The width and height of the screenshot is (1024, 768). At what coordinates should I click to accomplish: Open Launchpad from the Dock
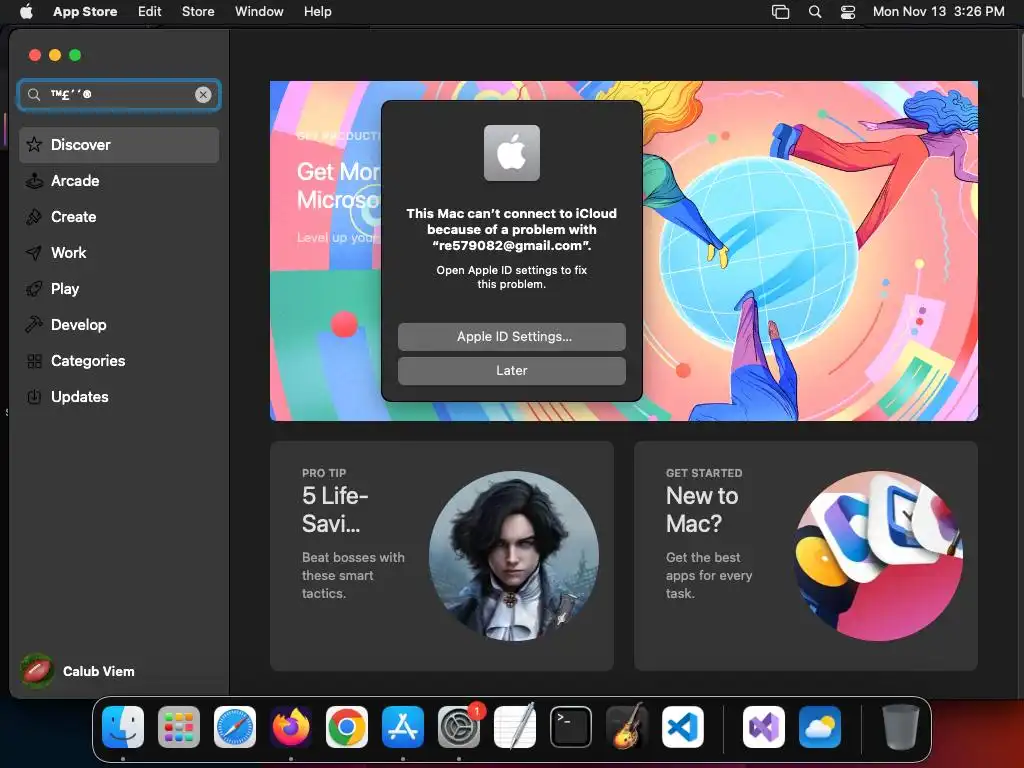(179, 726)
